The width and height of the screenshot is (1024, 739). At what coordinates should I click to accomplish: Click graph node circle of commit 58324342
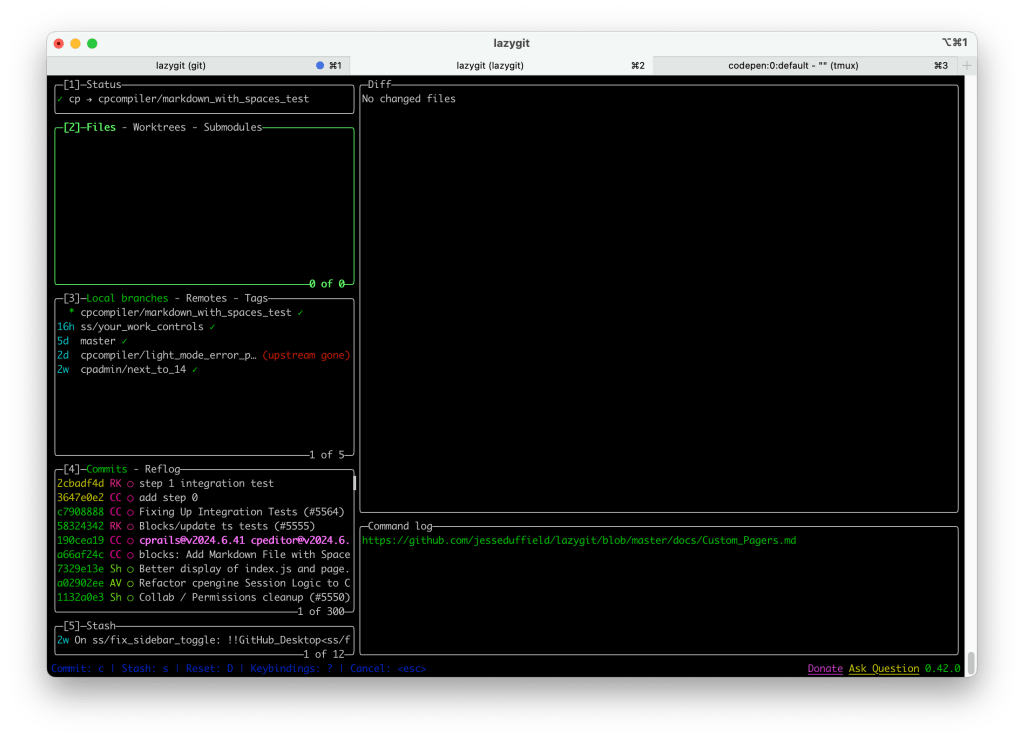[131, 527]
